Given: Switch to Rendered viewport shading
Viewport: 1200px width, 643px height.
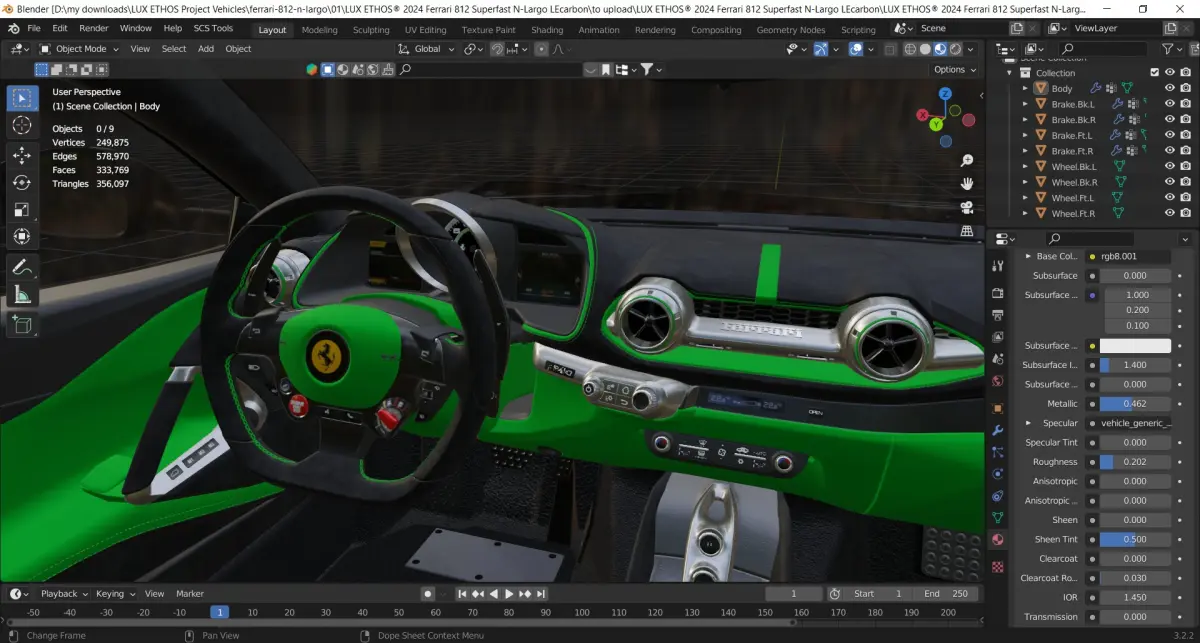Looking at the screenshot, I should (955, 48).
